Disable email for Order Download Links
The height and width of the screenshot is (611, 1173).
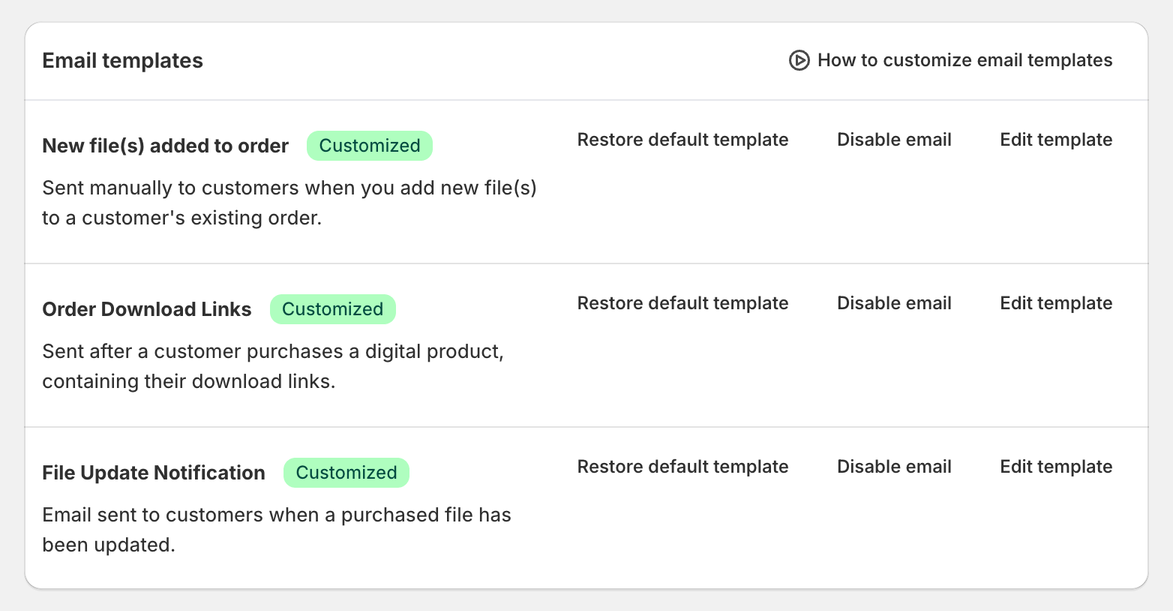point(894,303)
